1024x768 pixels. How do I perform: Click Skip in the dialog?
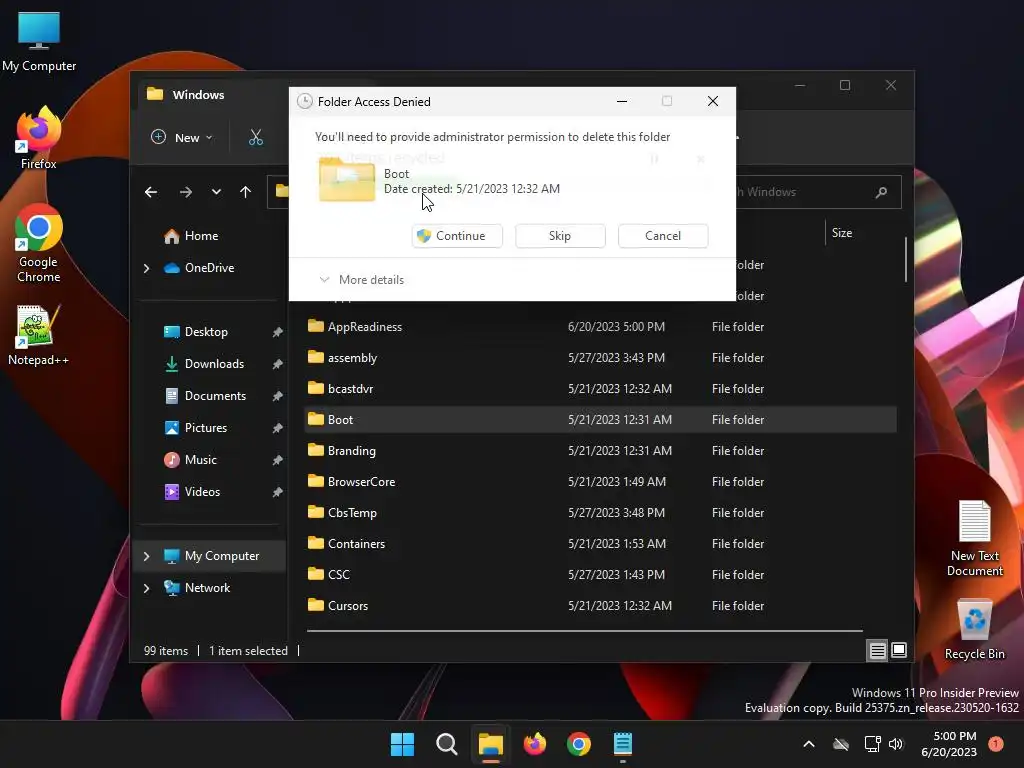[x=560, y=236]
